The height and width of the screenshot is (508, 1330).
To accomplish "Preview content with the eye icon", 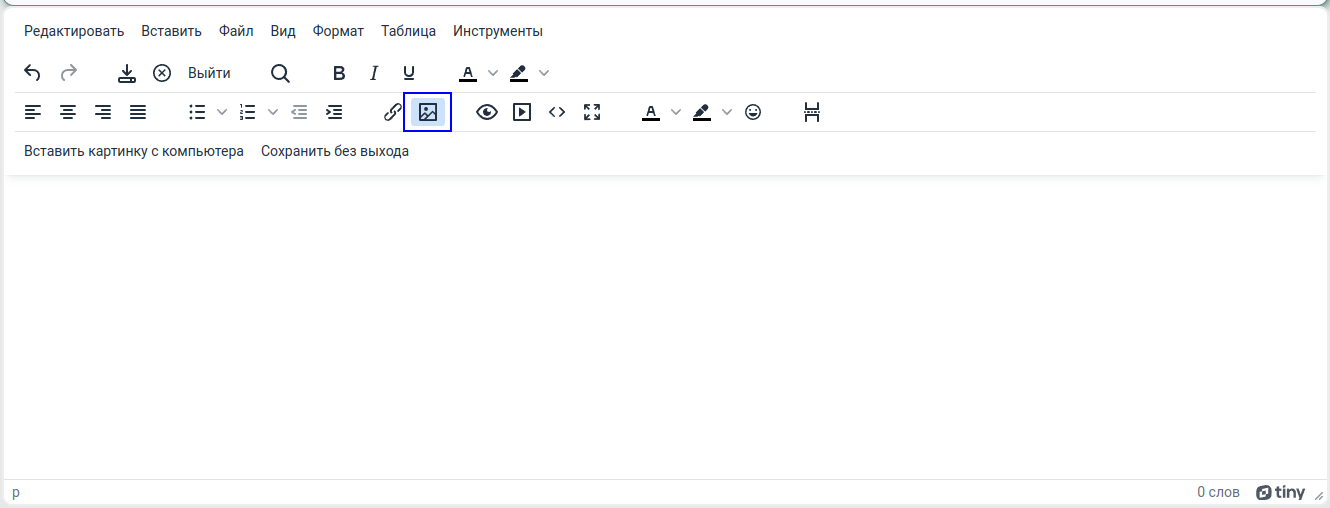I will click(487, 112).
